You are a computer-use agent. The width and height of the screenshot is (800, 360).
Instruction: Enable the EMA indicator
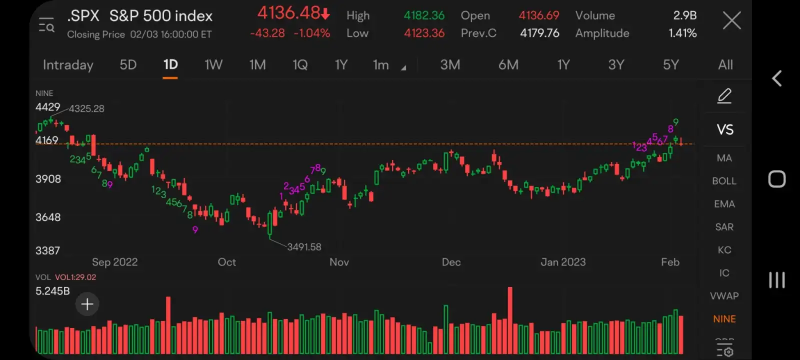click(x=724, y=204)
